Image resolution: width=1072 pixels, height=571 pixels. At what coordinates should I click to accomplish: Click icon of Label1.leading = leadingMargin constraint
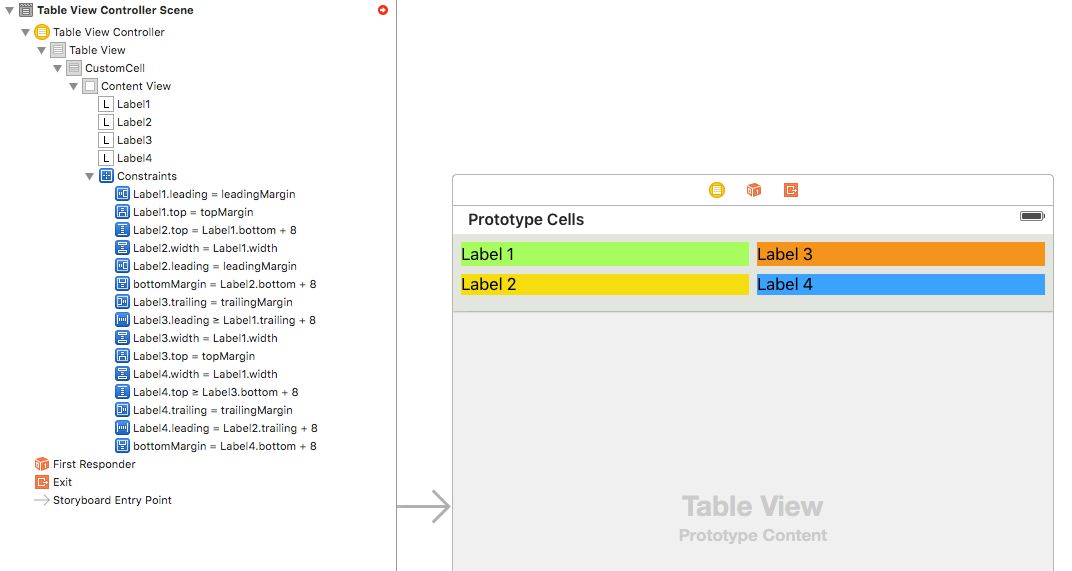click(122, 194)
